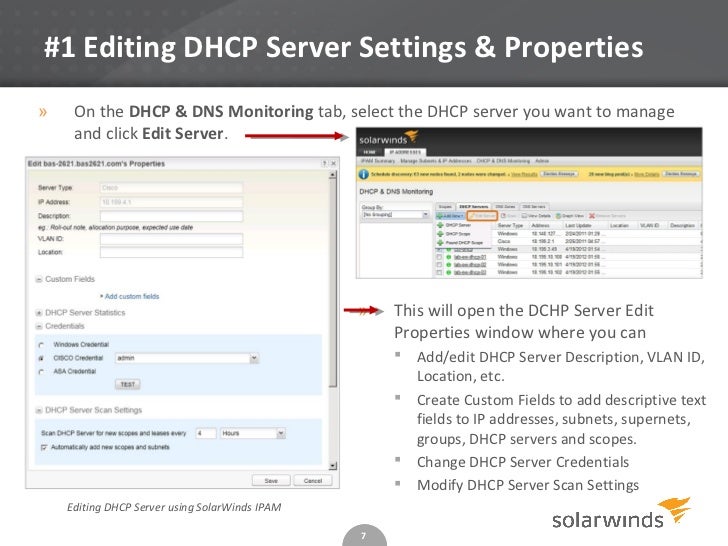Switch to the DHCP Servers tab
Viewport: 728px width, 546px height.
point(474,207)
